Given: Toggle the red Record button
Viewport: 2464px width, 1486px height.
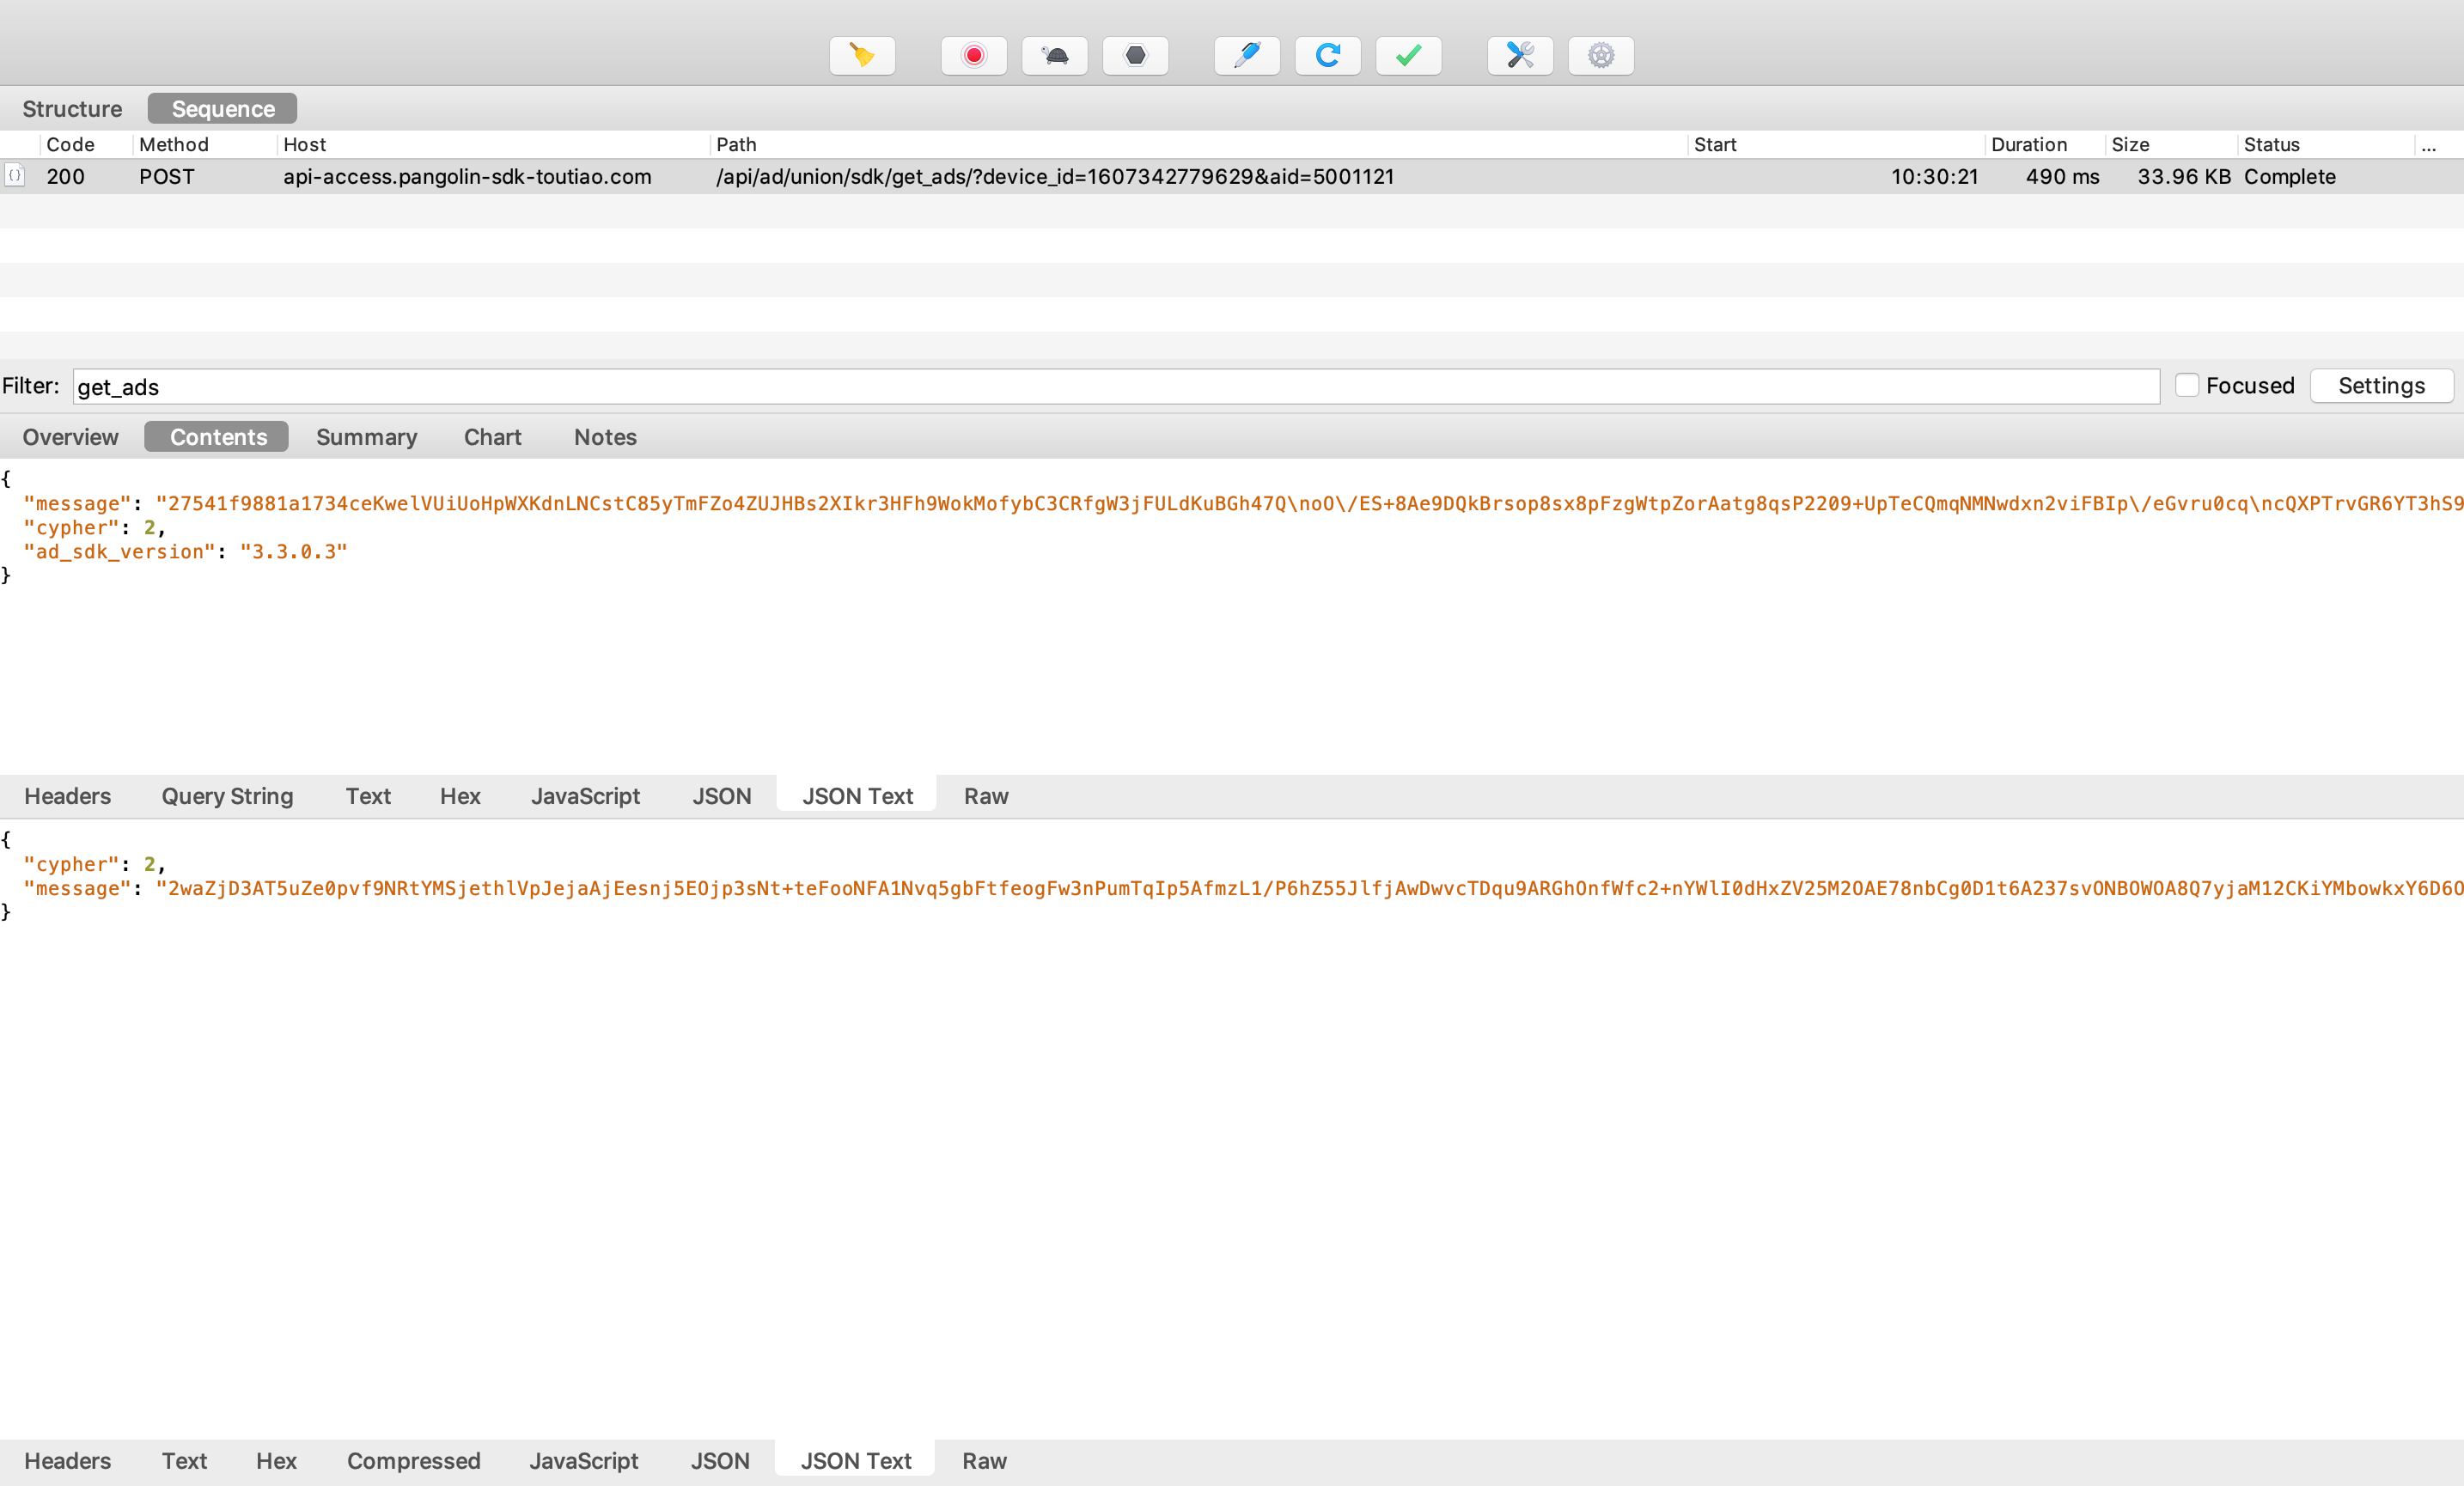Looking at the screenshot, I should [x=973, y=56].
